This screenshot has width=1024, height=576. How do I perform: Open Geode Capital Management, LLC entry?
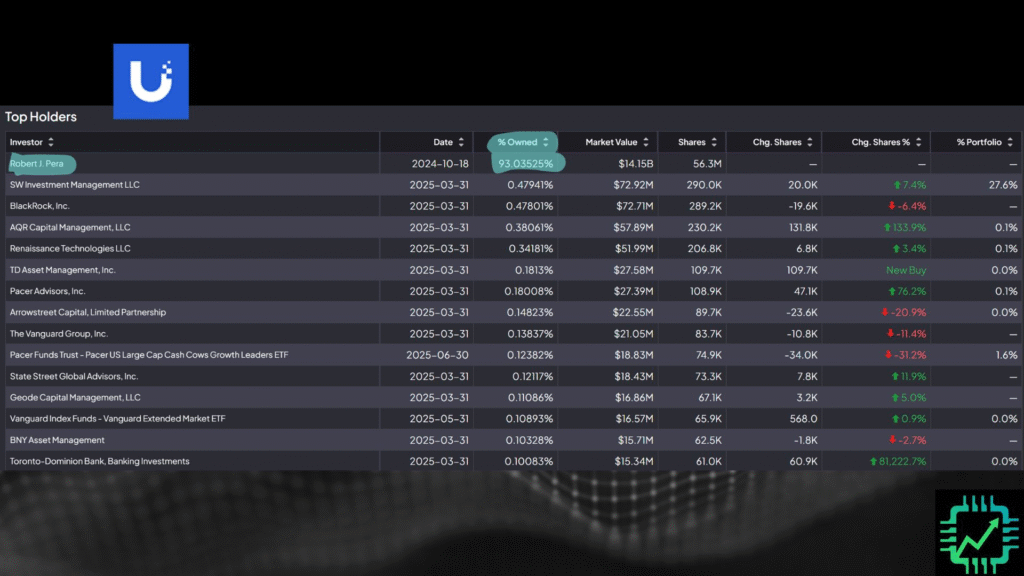tap(75, 398)
